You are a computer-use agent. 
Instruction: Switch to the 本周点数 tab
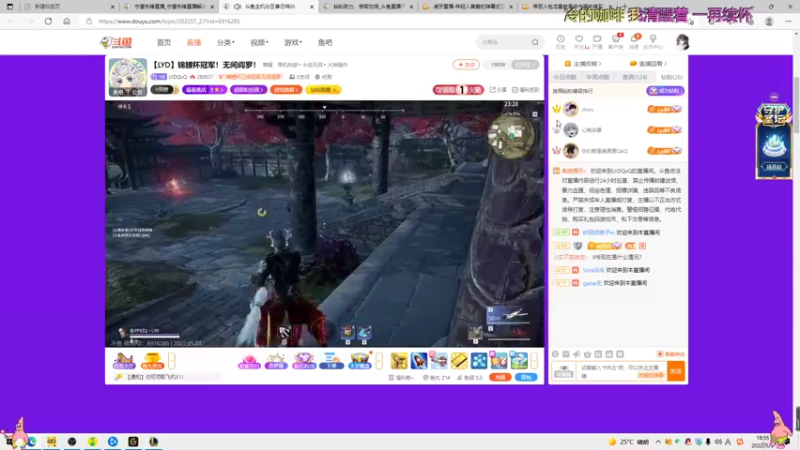click(597, 77)
